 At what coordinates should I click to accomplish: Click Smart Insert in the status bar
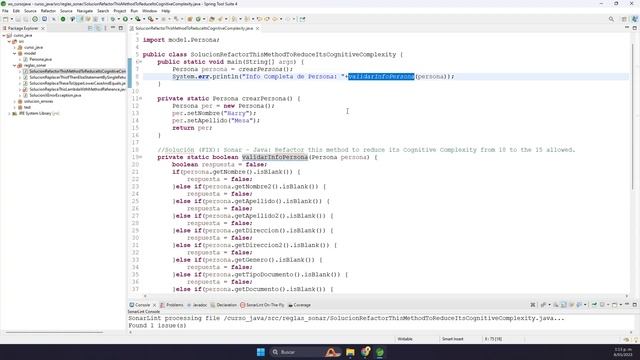(x=452, y=339)
